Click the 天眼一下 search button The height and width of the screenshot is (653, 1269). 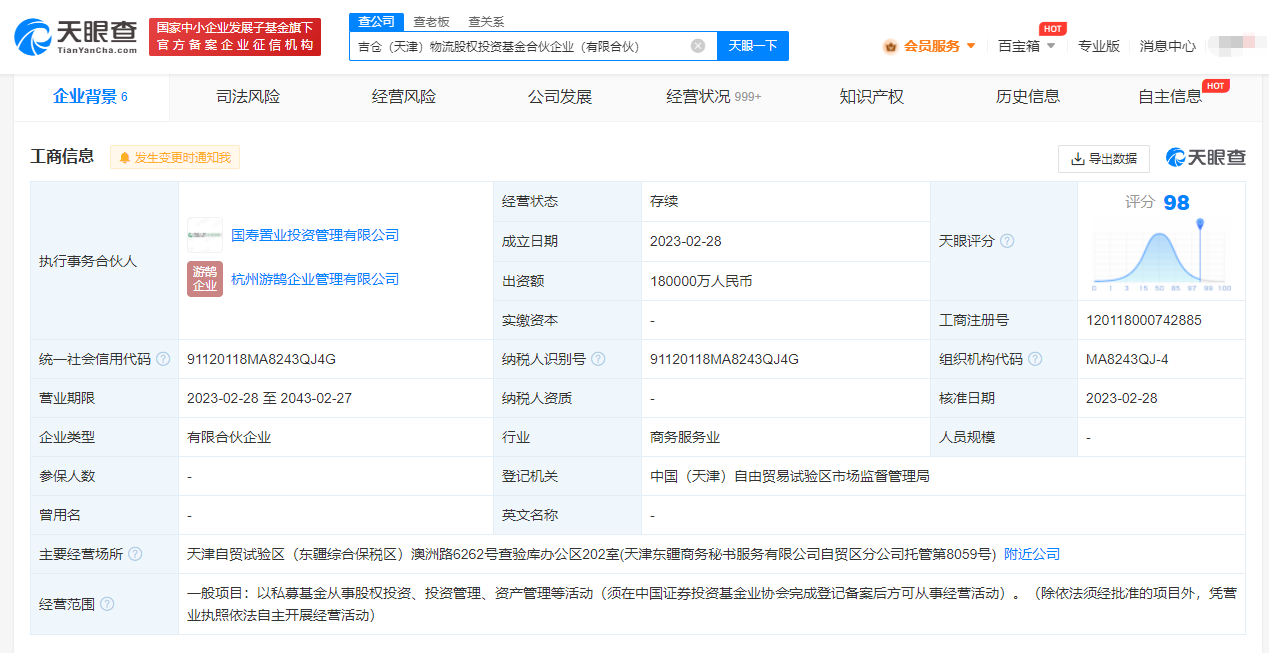pos(753,45)
